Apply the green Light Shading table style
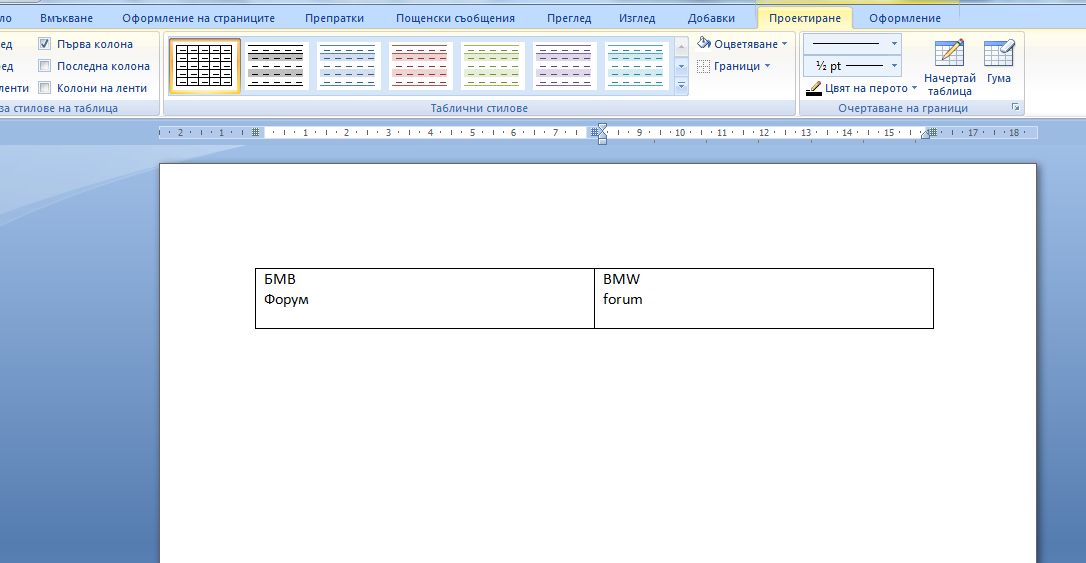Image resolution: width=1086 pixels, height=563 pixels. coord(492,66)
